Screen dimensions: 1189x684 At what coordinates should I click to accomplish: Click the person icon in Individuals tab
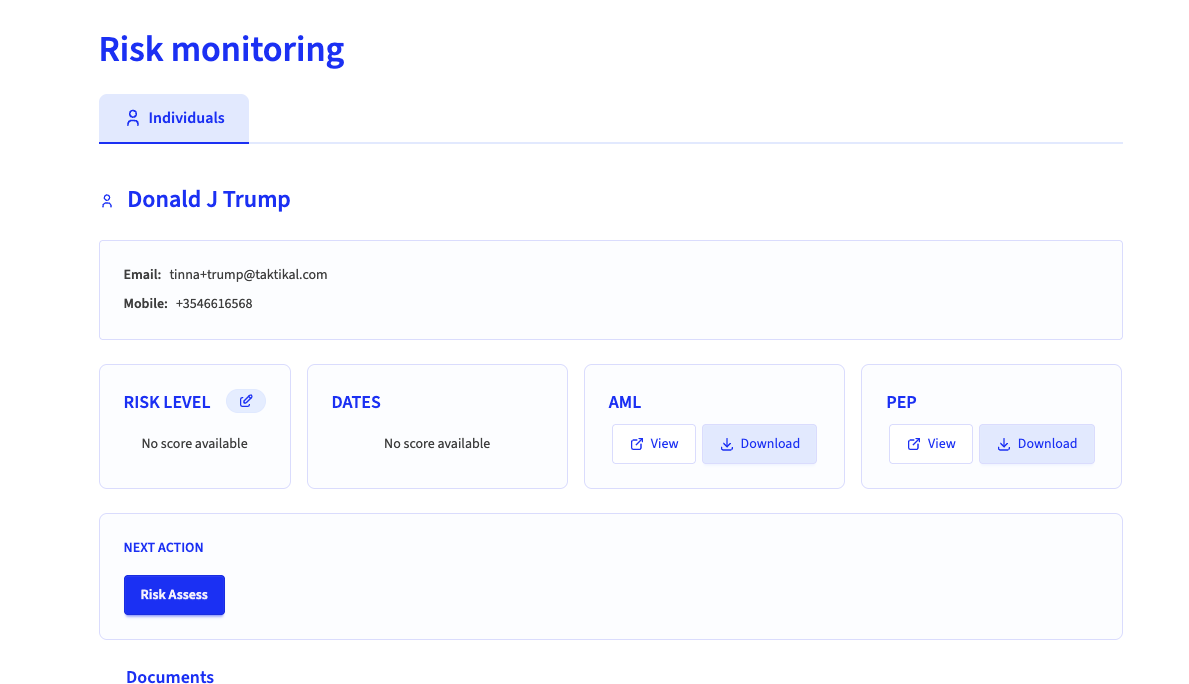(x=133, y=118)
